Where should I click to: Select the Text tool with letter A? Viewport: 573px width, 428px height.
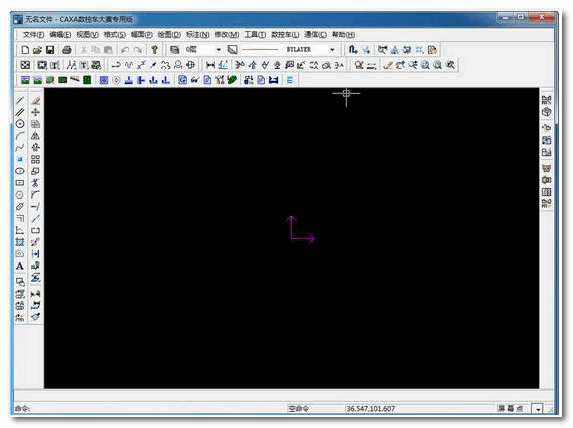click(20, 266)
